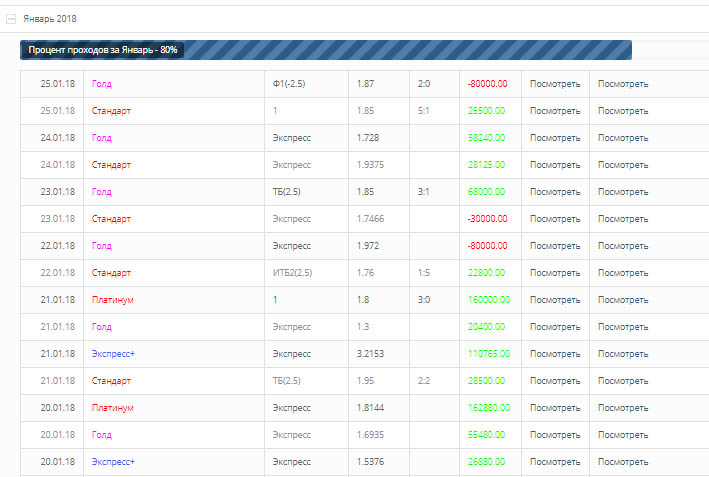
Task: Click the ИТБ2(2.5) bet type cell
Action: [293, 273]
